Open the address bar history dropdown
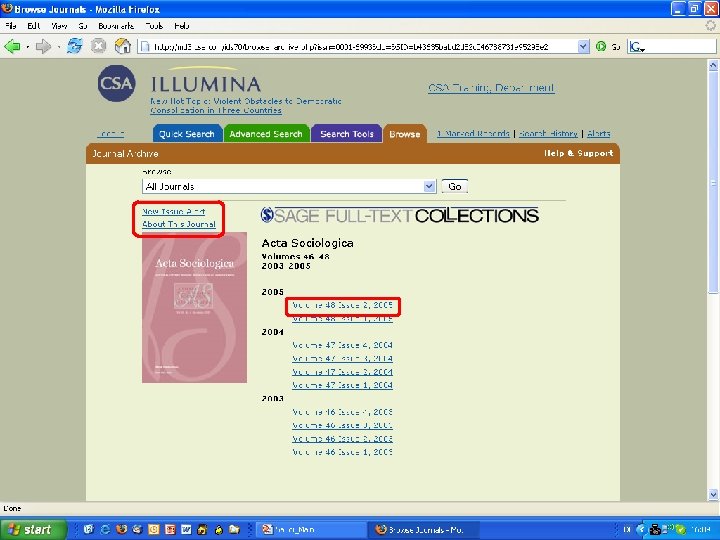Screen dimensions: 720x540 [x=583, y=46]
